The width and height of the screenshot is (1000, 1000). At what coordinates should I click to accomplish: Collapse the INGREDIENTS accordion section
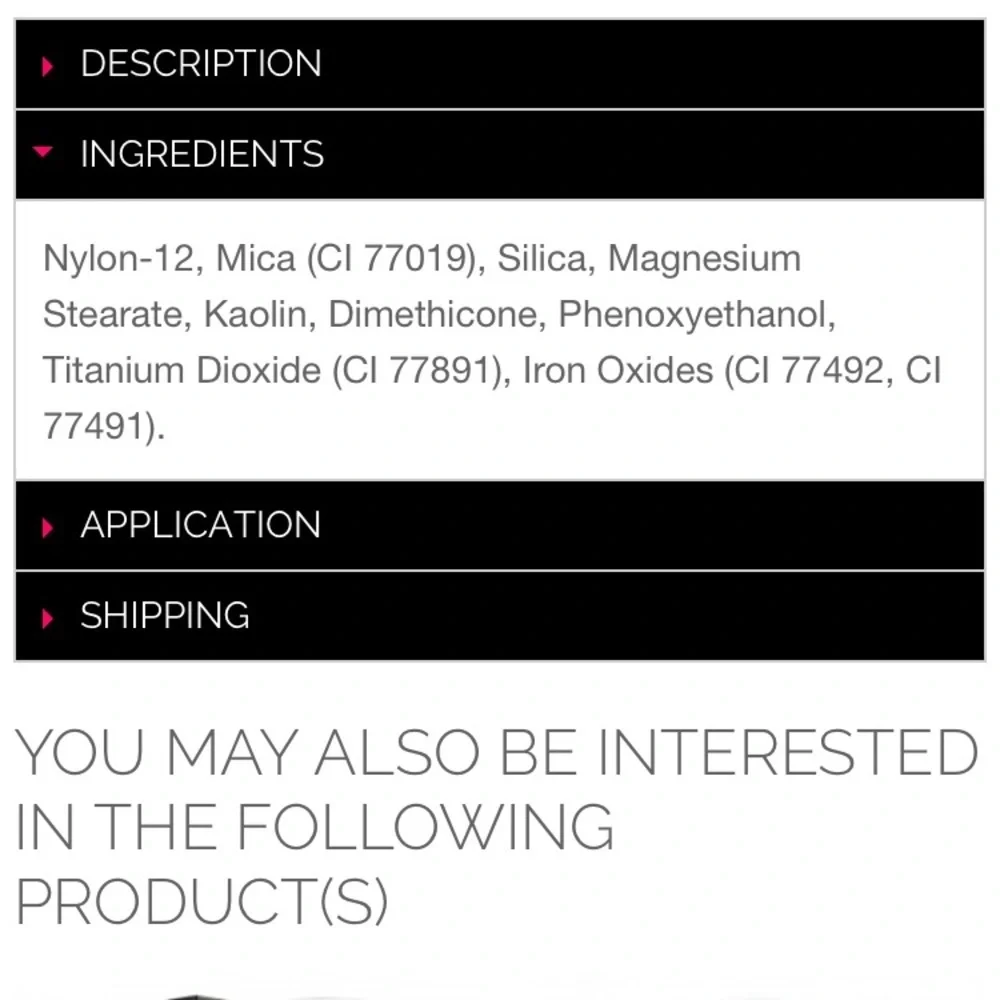click(x=500, y=154)
